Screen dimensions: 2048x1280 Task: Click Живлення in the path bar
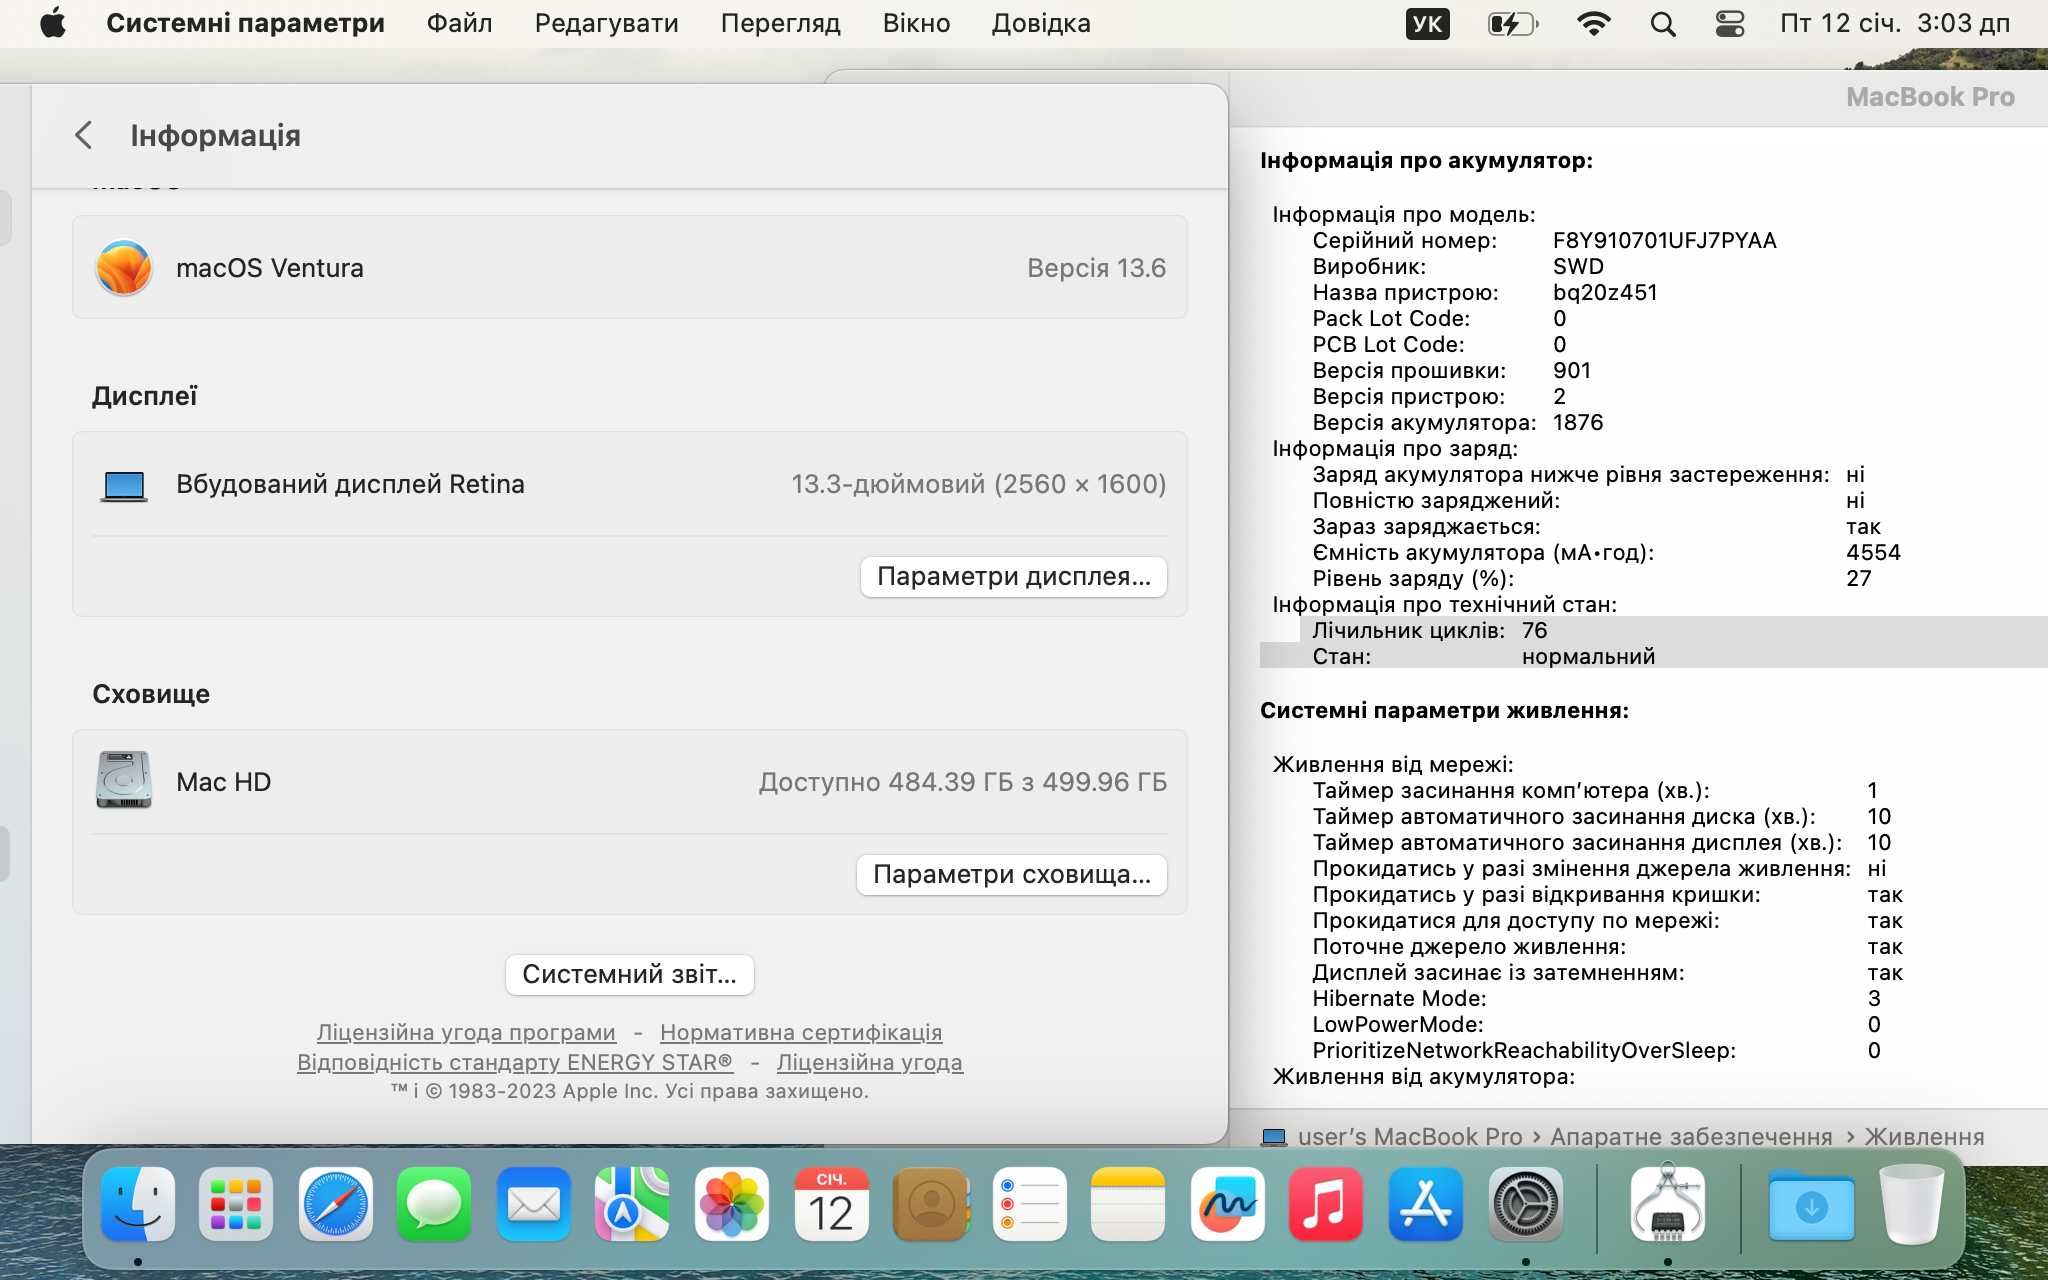coord(1924,1137)
